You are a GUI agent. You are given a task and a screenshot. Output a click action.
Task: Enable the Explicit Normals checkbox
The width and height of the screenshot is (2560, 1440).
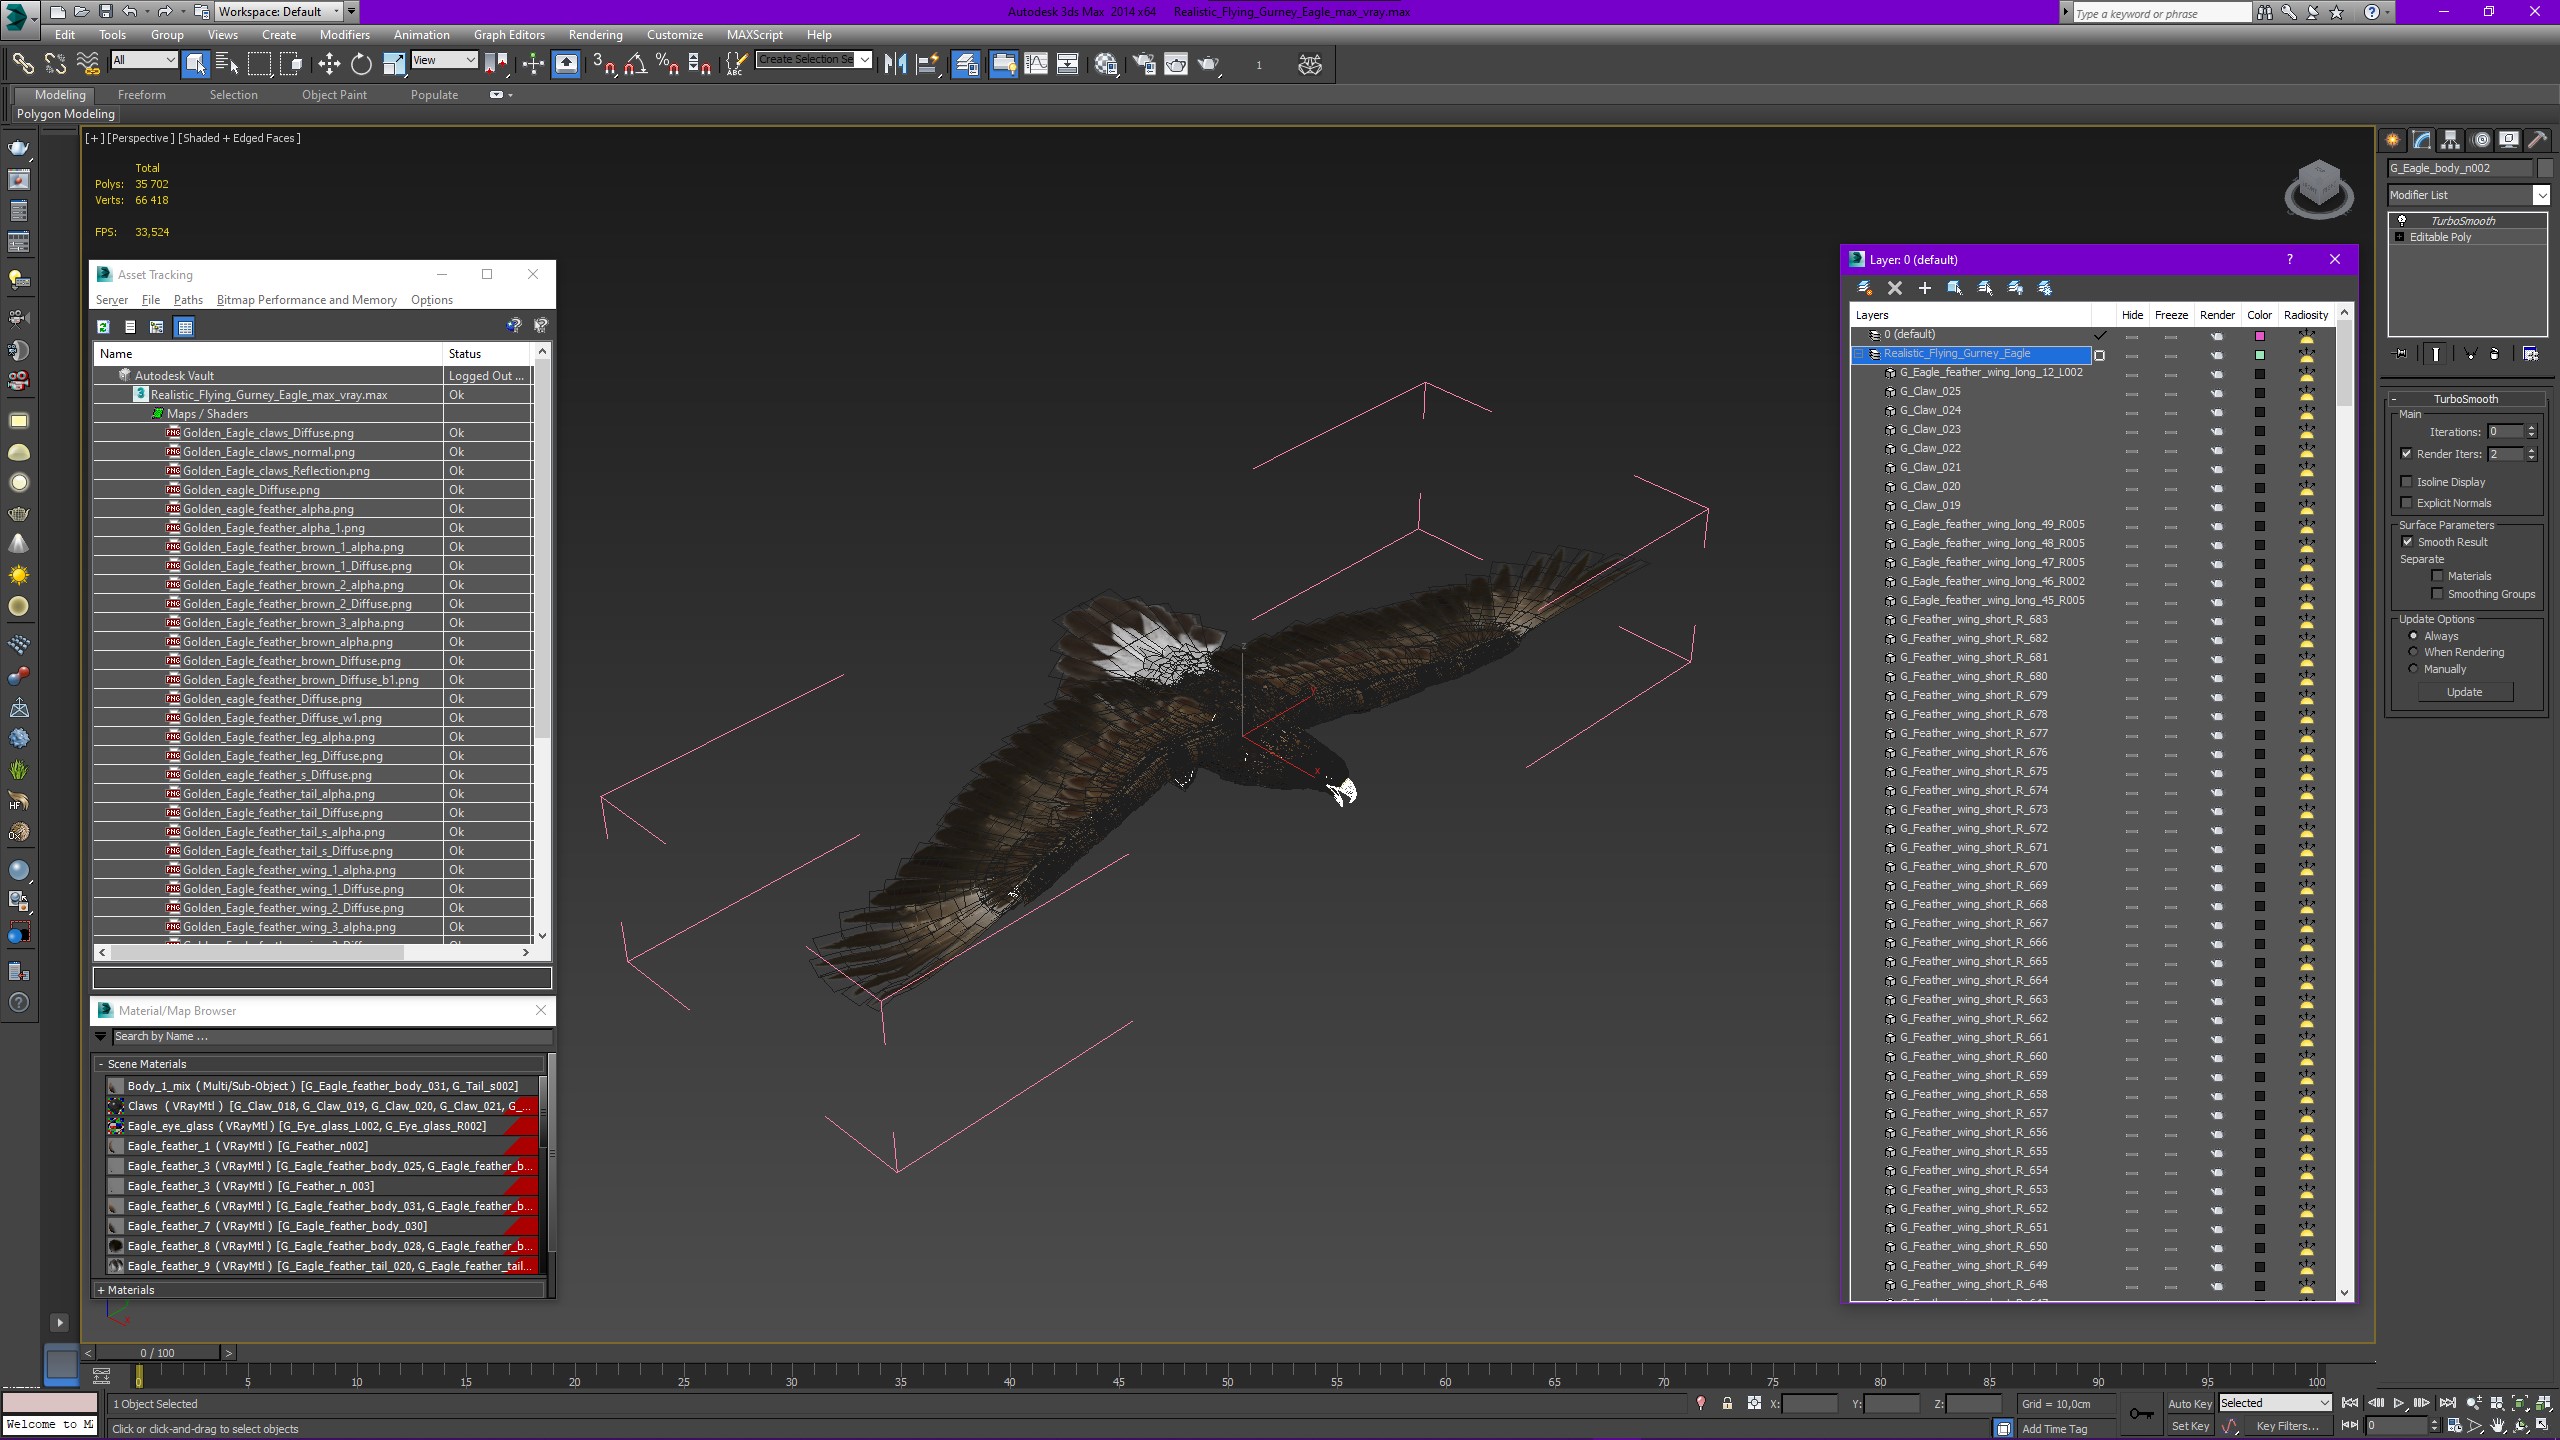point(2407,503)
